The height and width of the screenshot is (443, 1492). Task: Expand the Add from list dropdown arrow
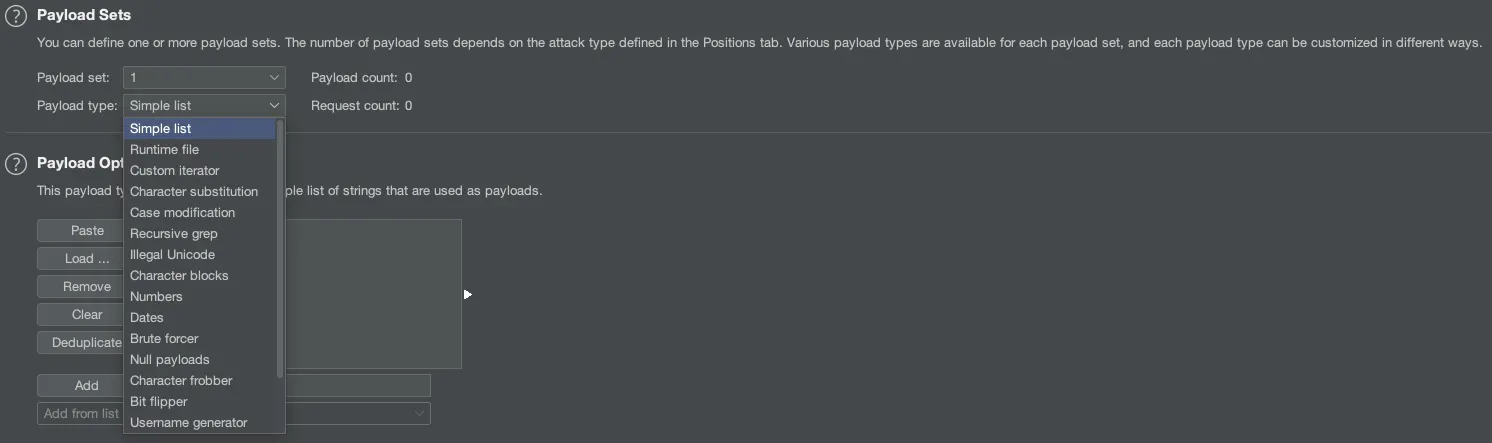[419, 413]
